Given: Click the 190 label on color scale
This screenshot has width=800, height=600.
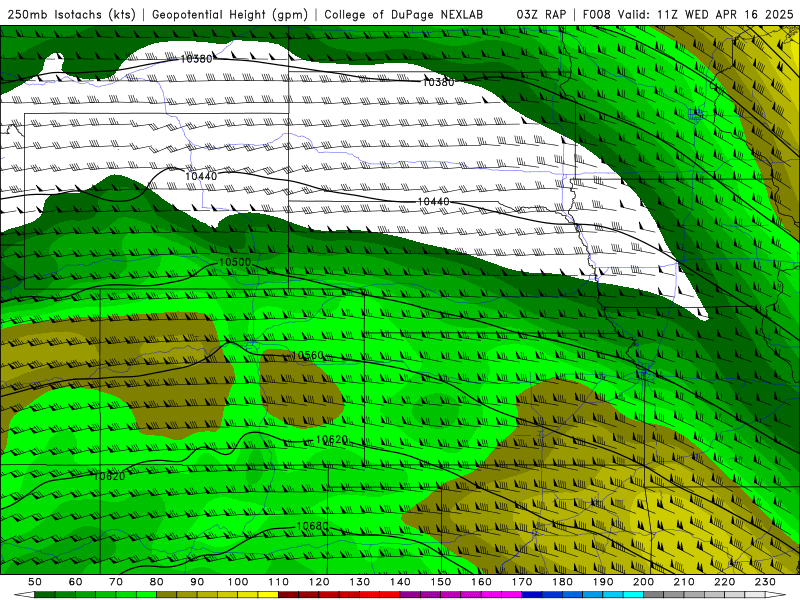Looking at the screenshot, I should click(603, 582).
